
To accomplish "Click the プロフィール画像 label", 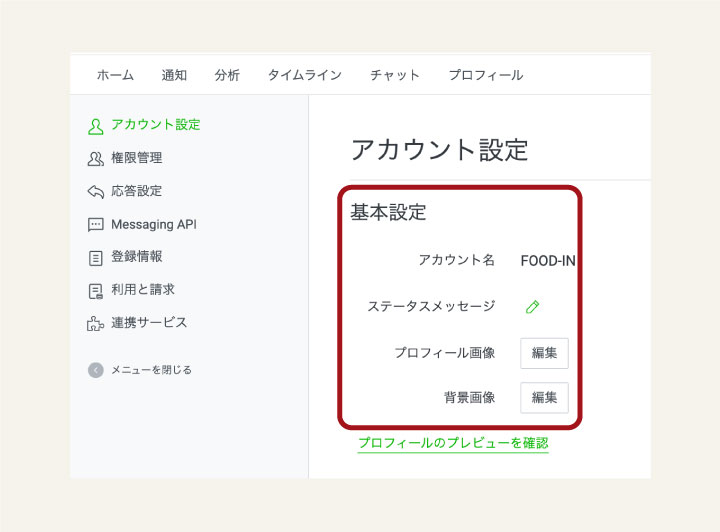I will (x=444, y=353).
